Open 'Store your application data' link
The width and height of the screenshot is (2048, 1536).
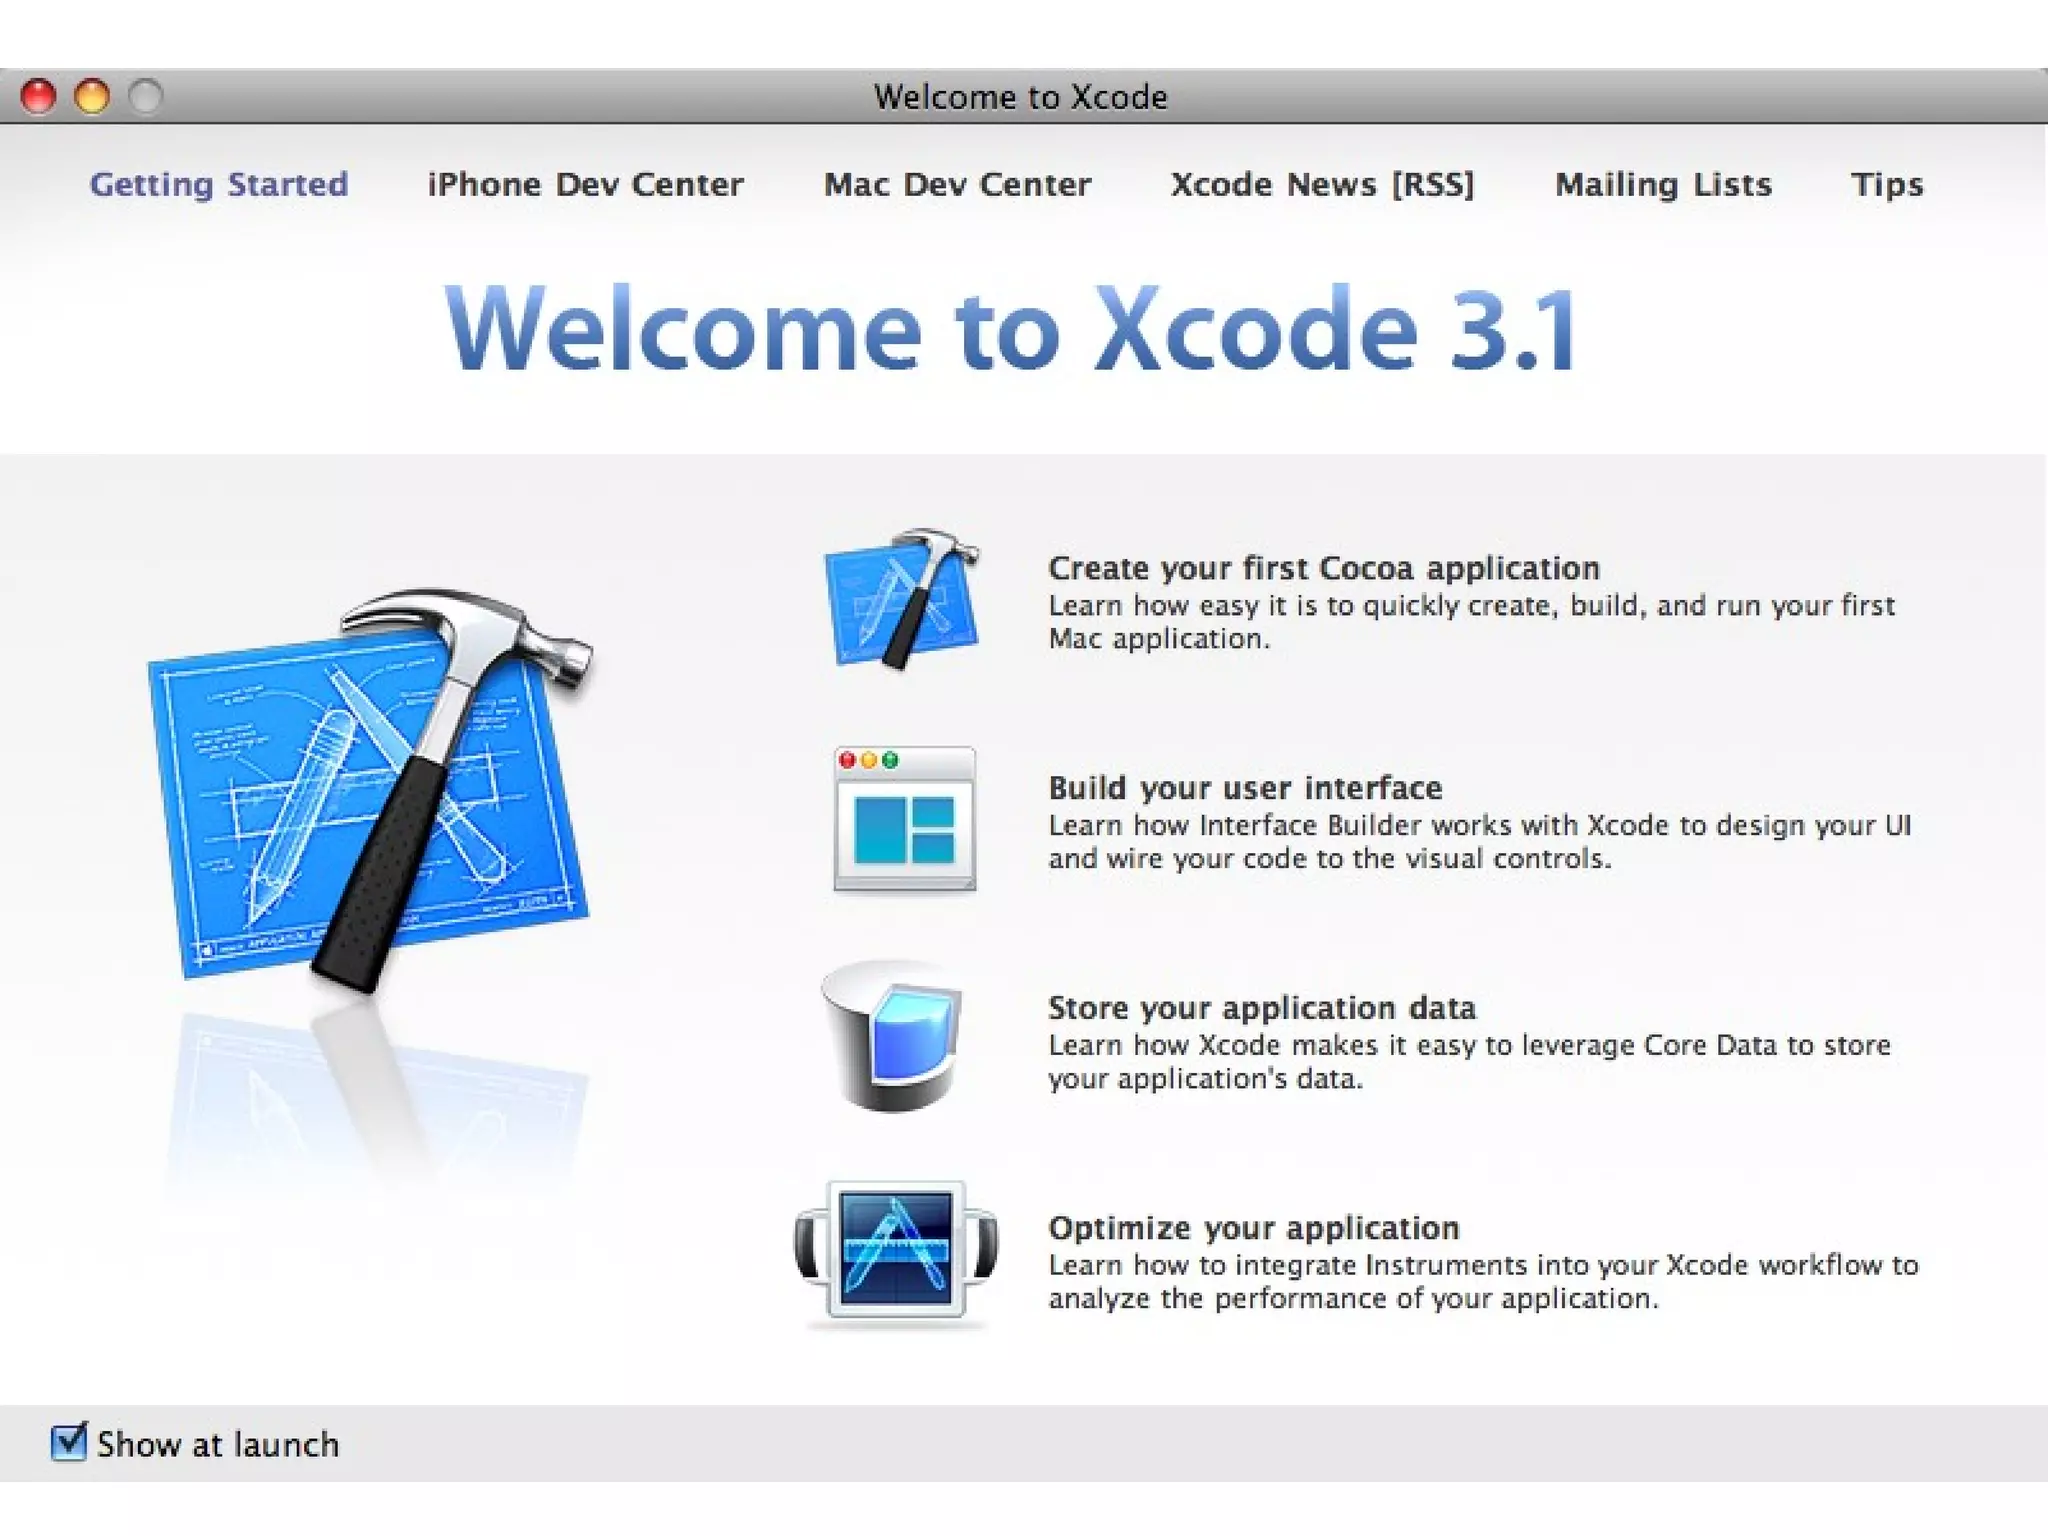click(x=1261, y=1008)
